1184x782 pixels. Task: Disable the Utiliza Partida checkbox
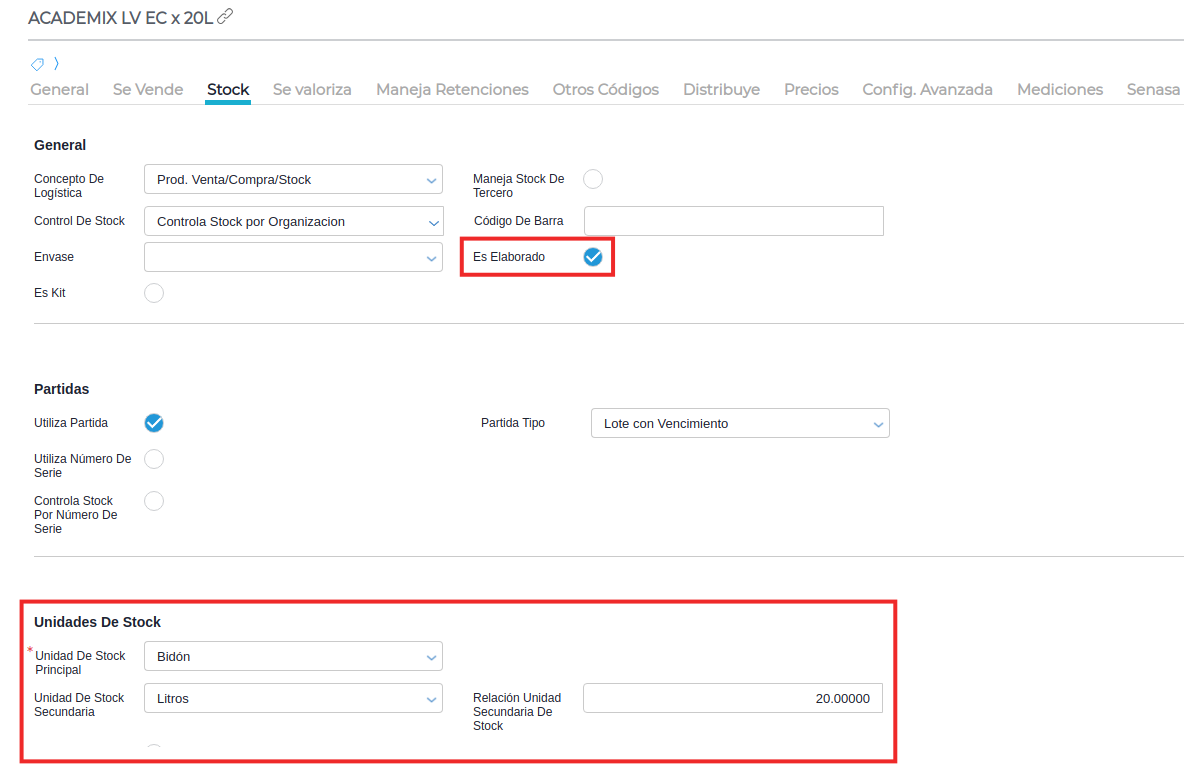tap(154, 423)
